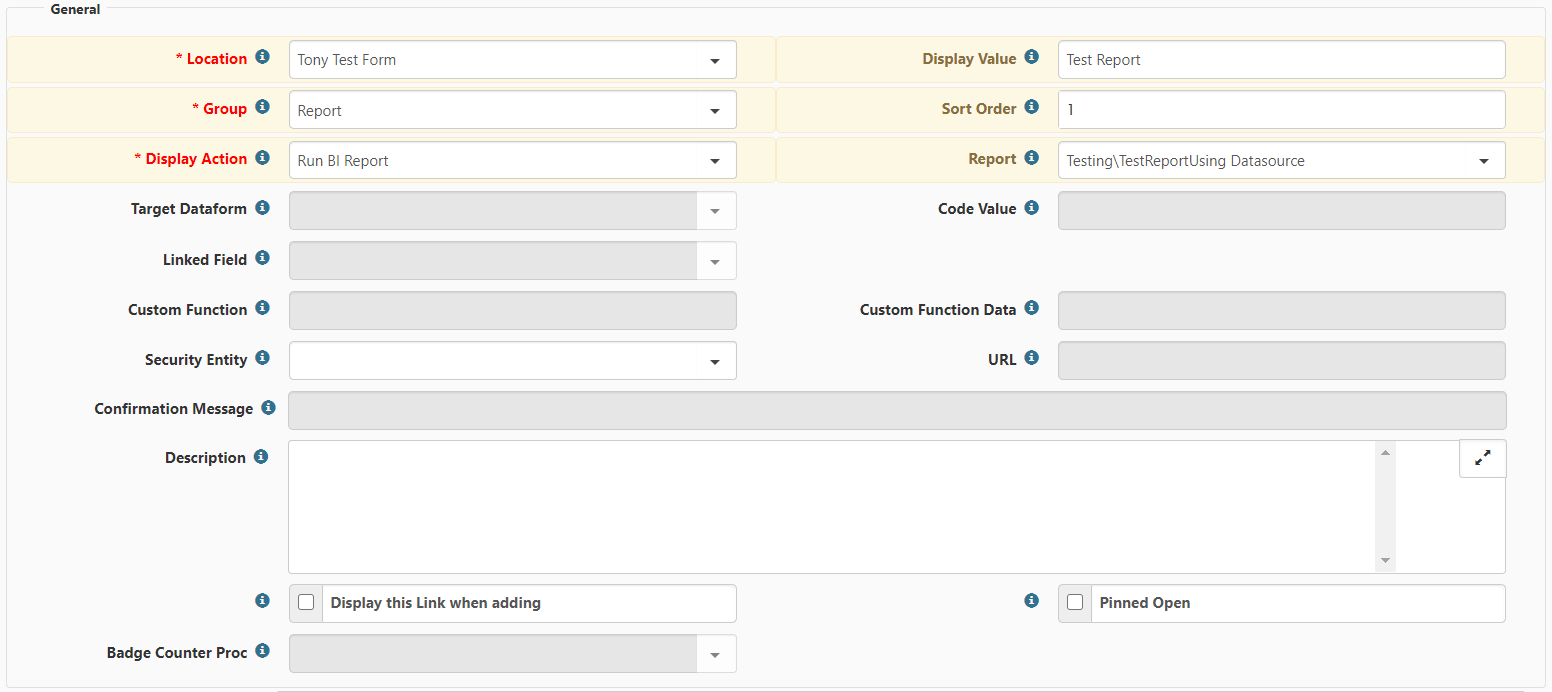The image size is (1552, 692).
Task: Click the info icon next to Location
Action: coord(262,57)
